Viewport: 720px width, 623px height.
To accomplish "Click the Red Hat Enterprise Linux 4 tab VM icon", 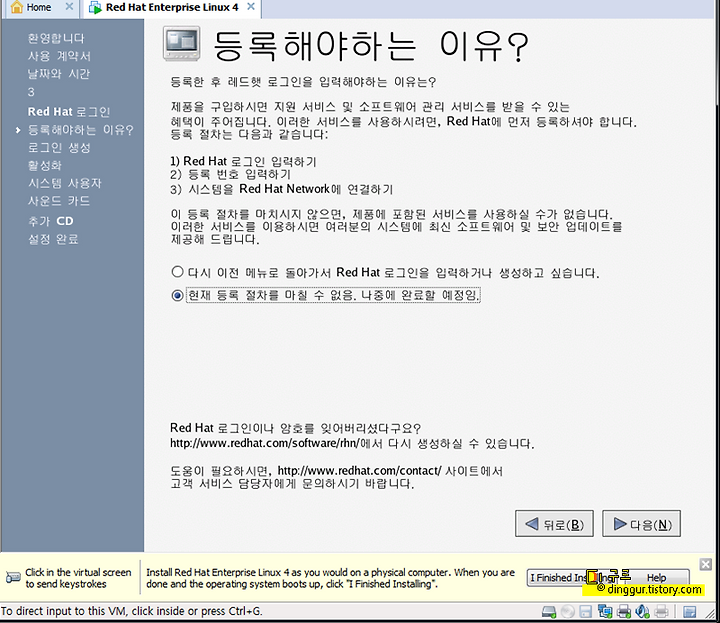I will click(95, 7).
